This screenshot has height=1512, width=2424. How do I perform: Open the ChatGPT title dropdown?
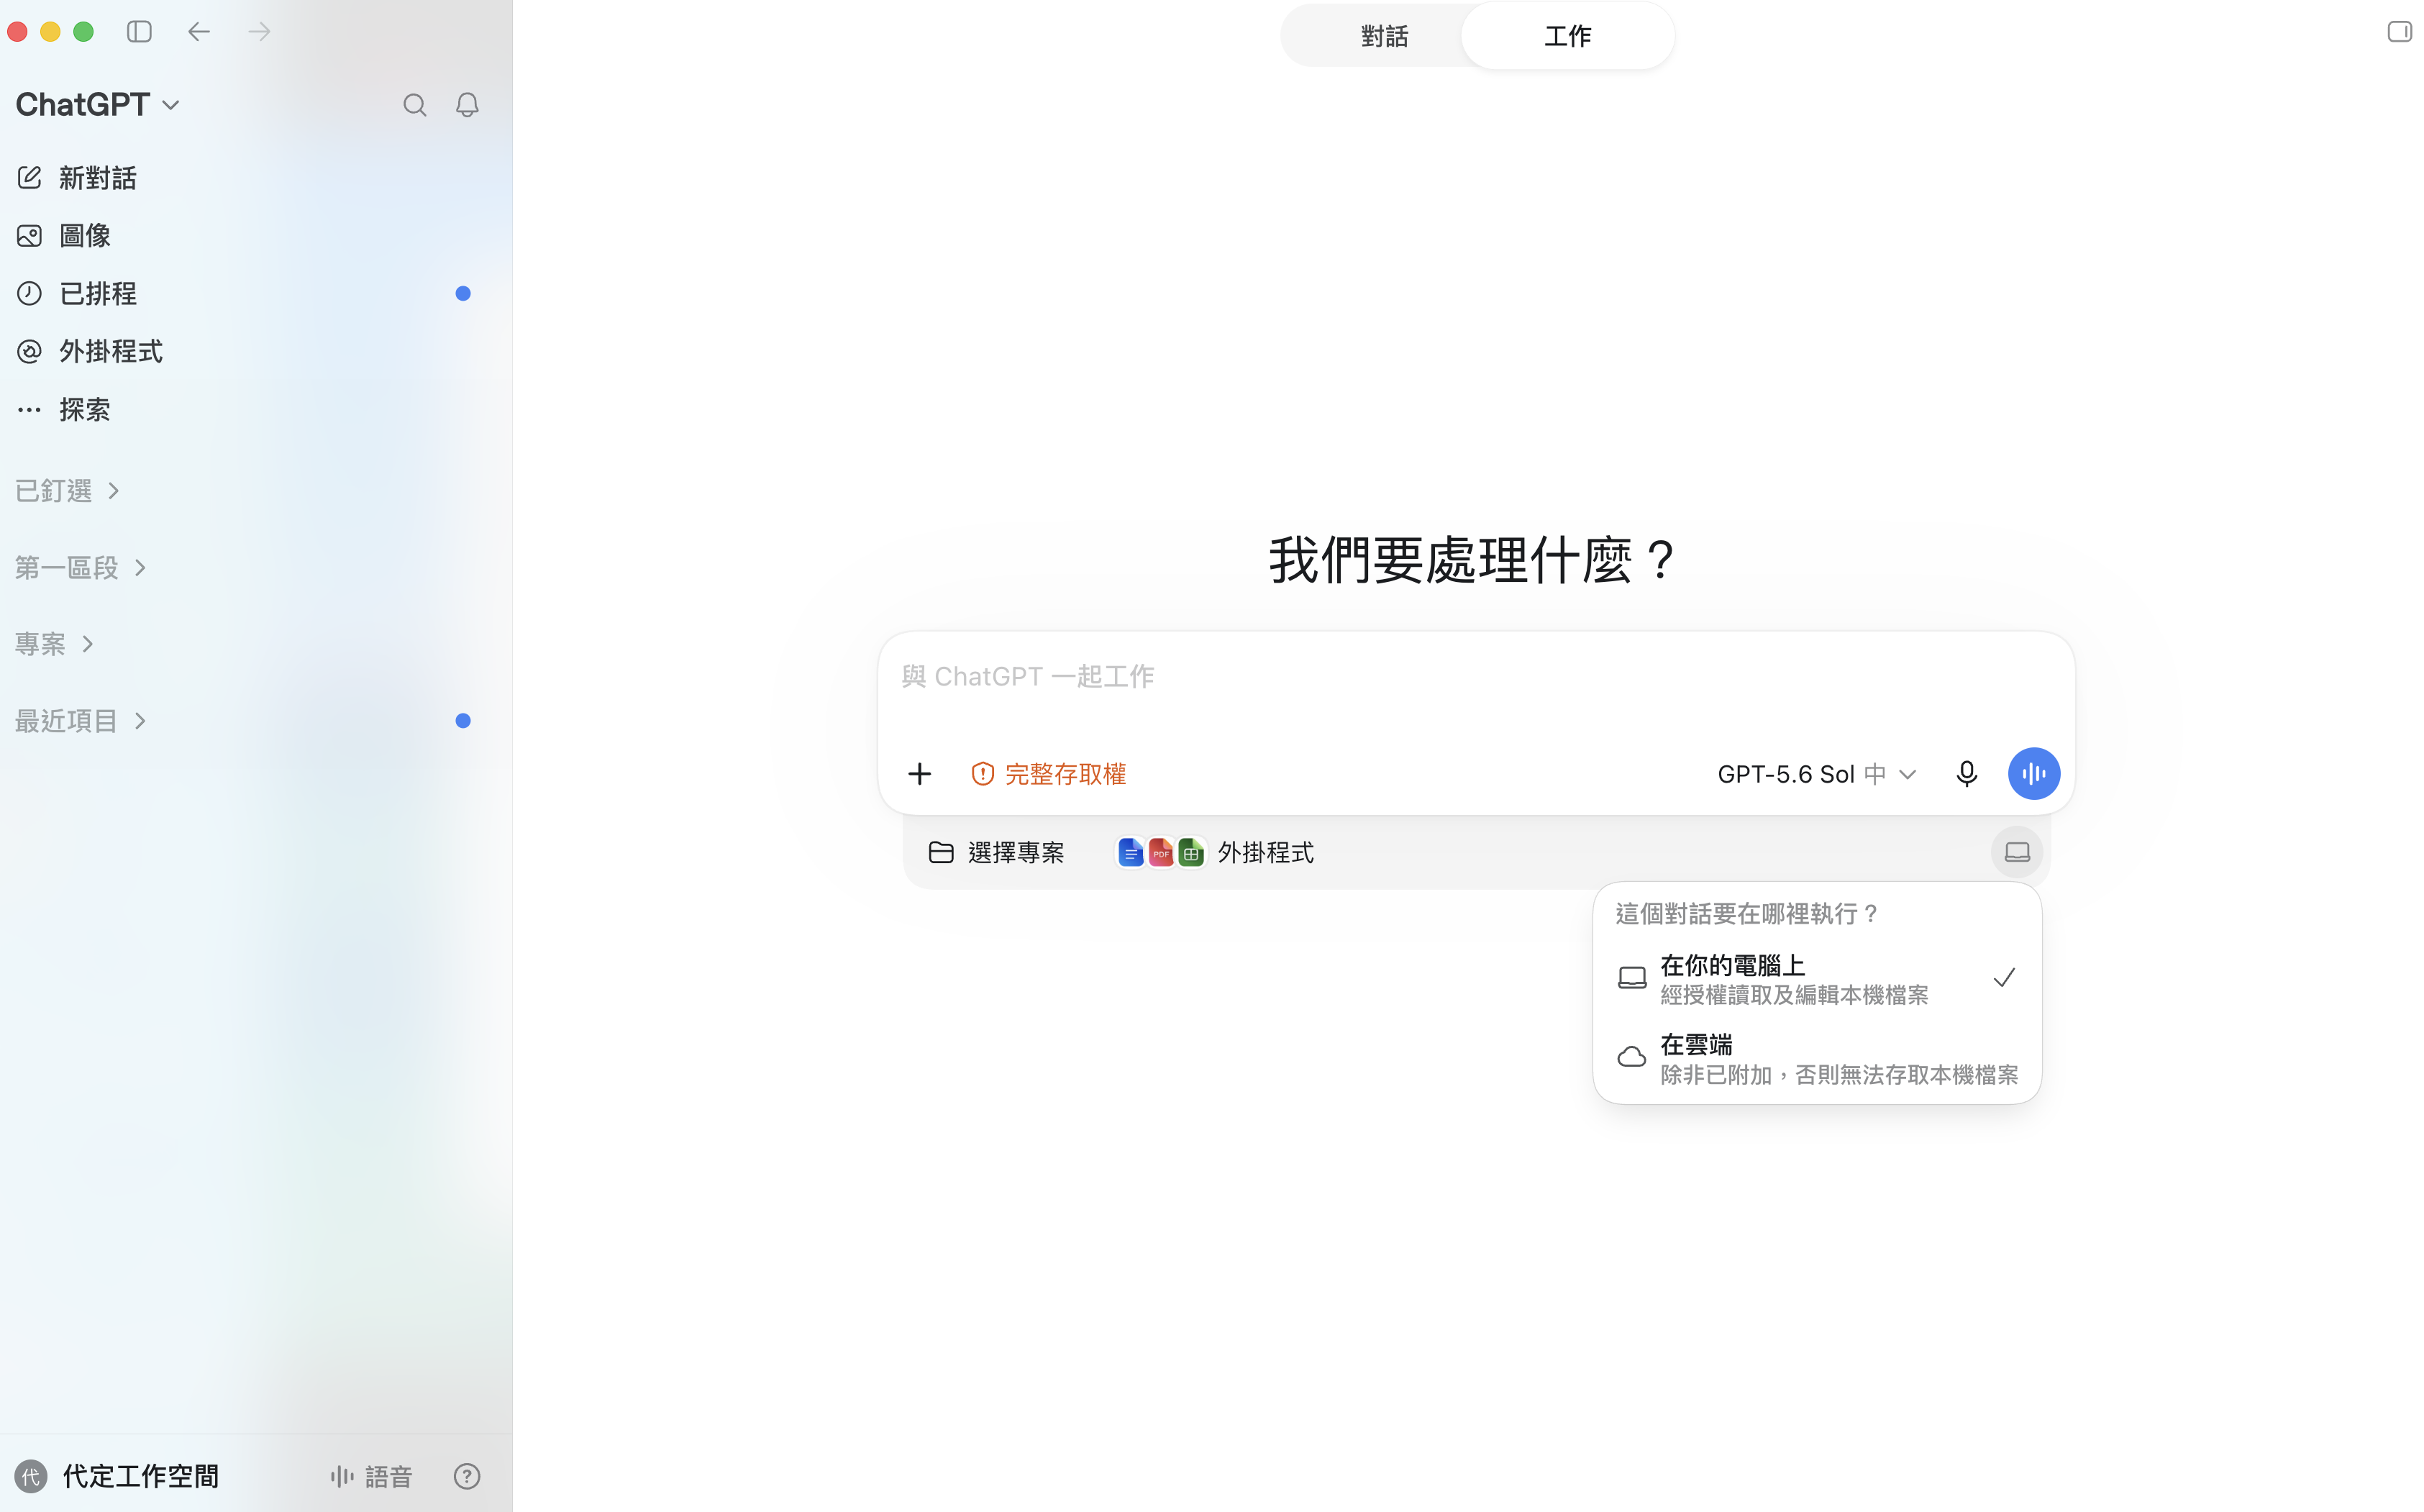click(x=98, y=105)
